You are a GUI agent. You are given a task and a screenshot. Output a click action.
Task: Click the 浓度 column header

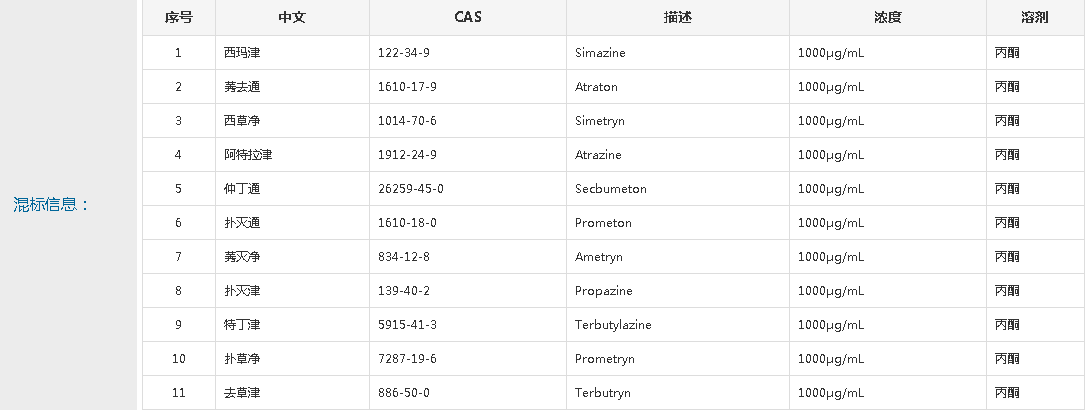(x=888, y=18)
